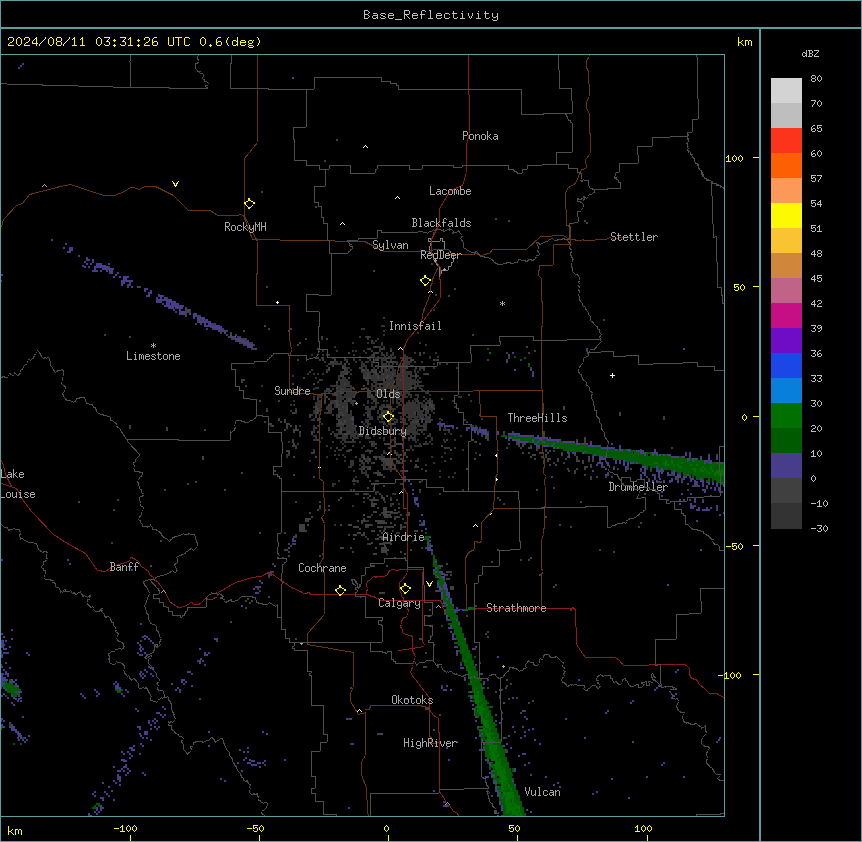Click the -100 tick label on bottom axis
862x842 pixels.
click(125, 828)
